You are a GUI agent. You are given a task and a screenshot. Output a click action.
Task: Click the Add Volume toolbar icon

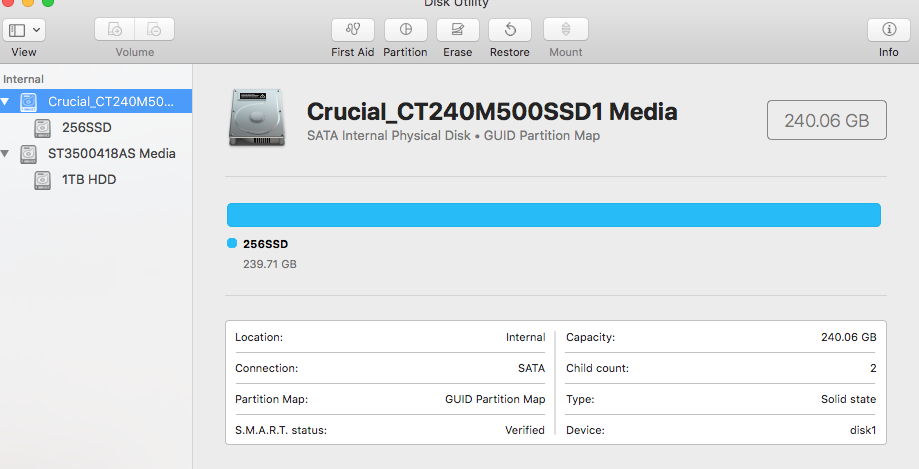coord(115,29)
